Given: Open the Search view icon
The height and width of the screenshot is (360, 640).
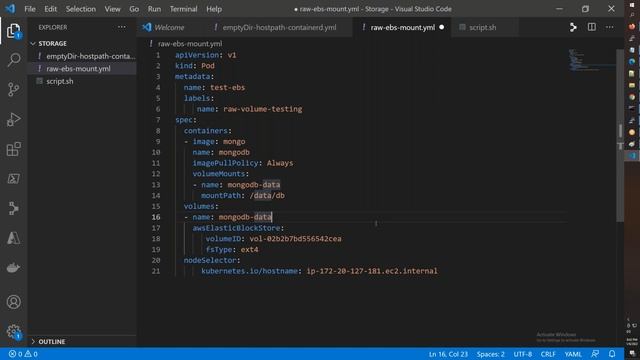Looking at the screenshot, I should [x=13, y=60].
